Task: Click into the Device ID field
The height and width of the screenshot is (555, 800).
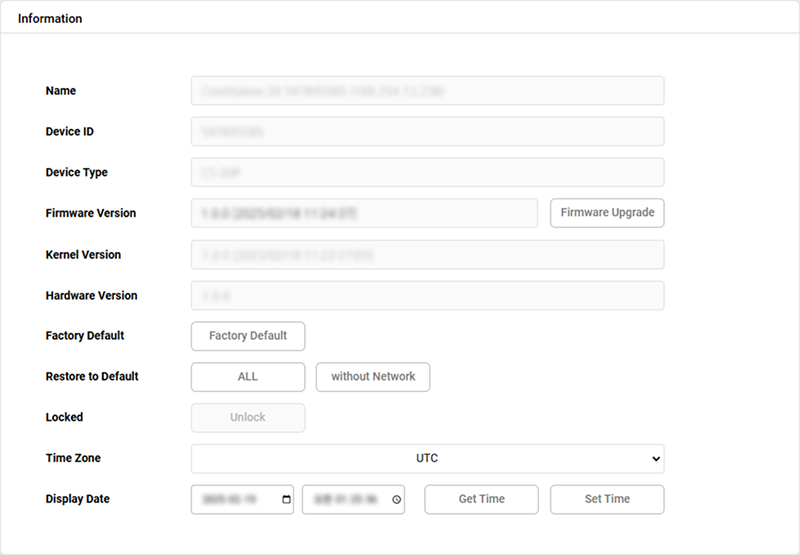Action: point(427,132)
